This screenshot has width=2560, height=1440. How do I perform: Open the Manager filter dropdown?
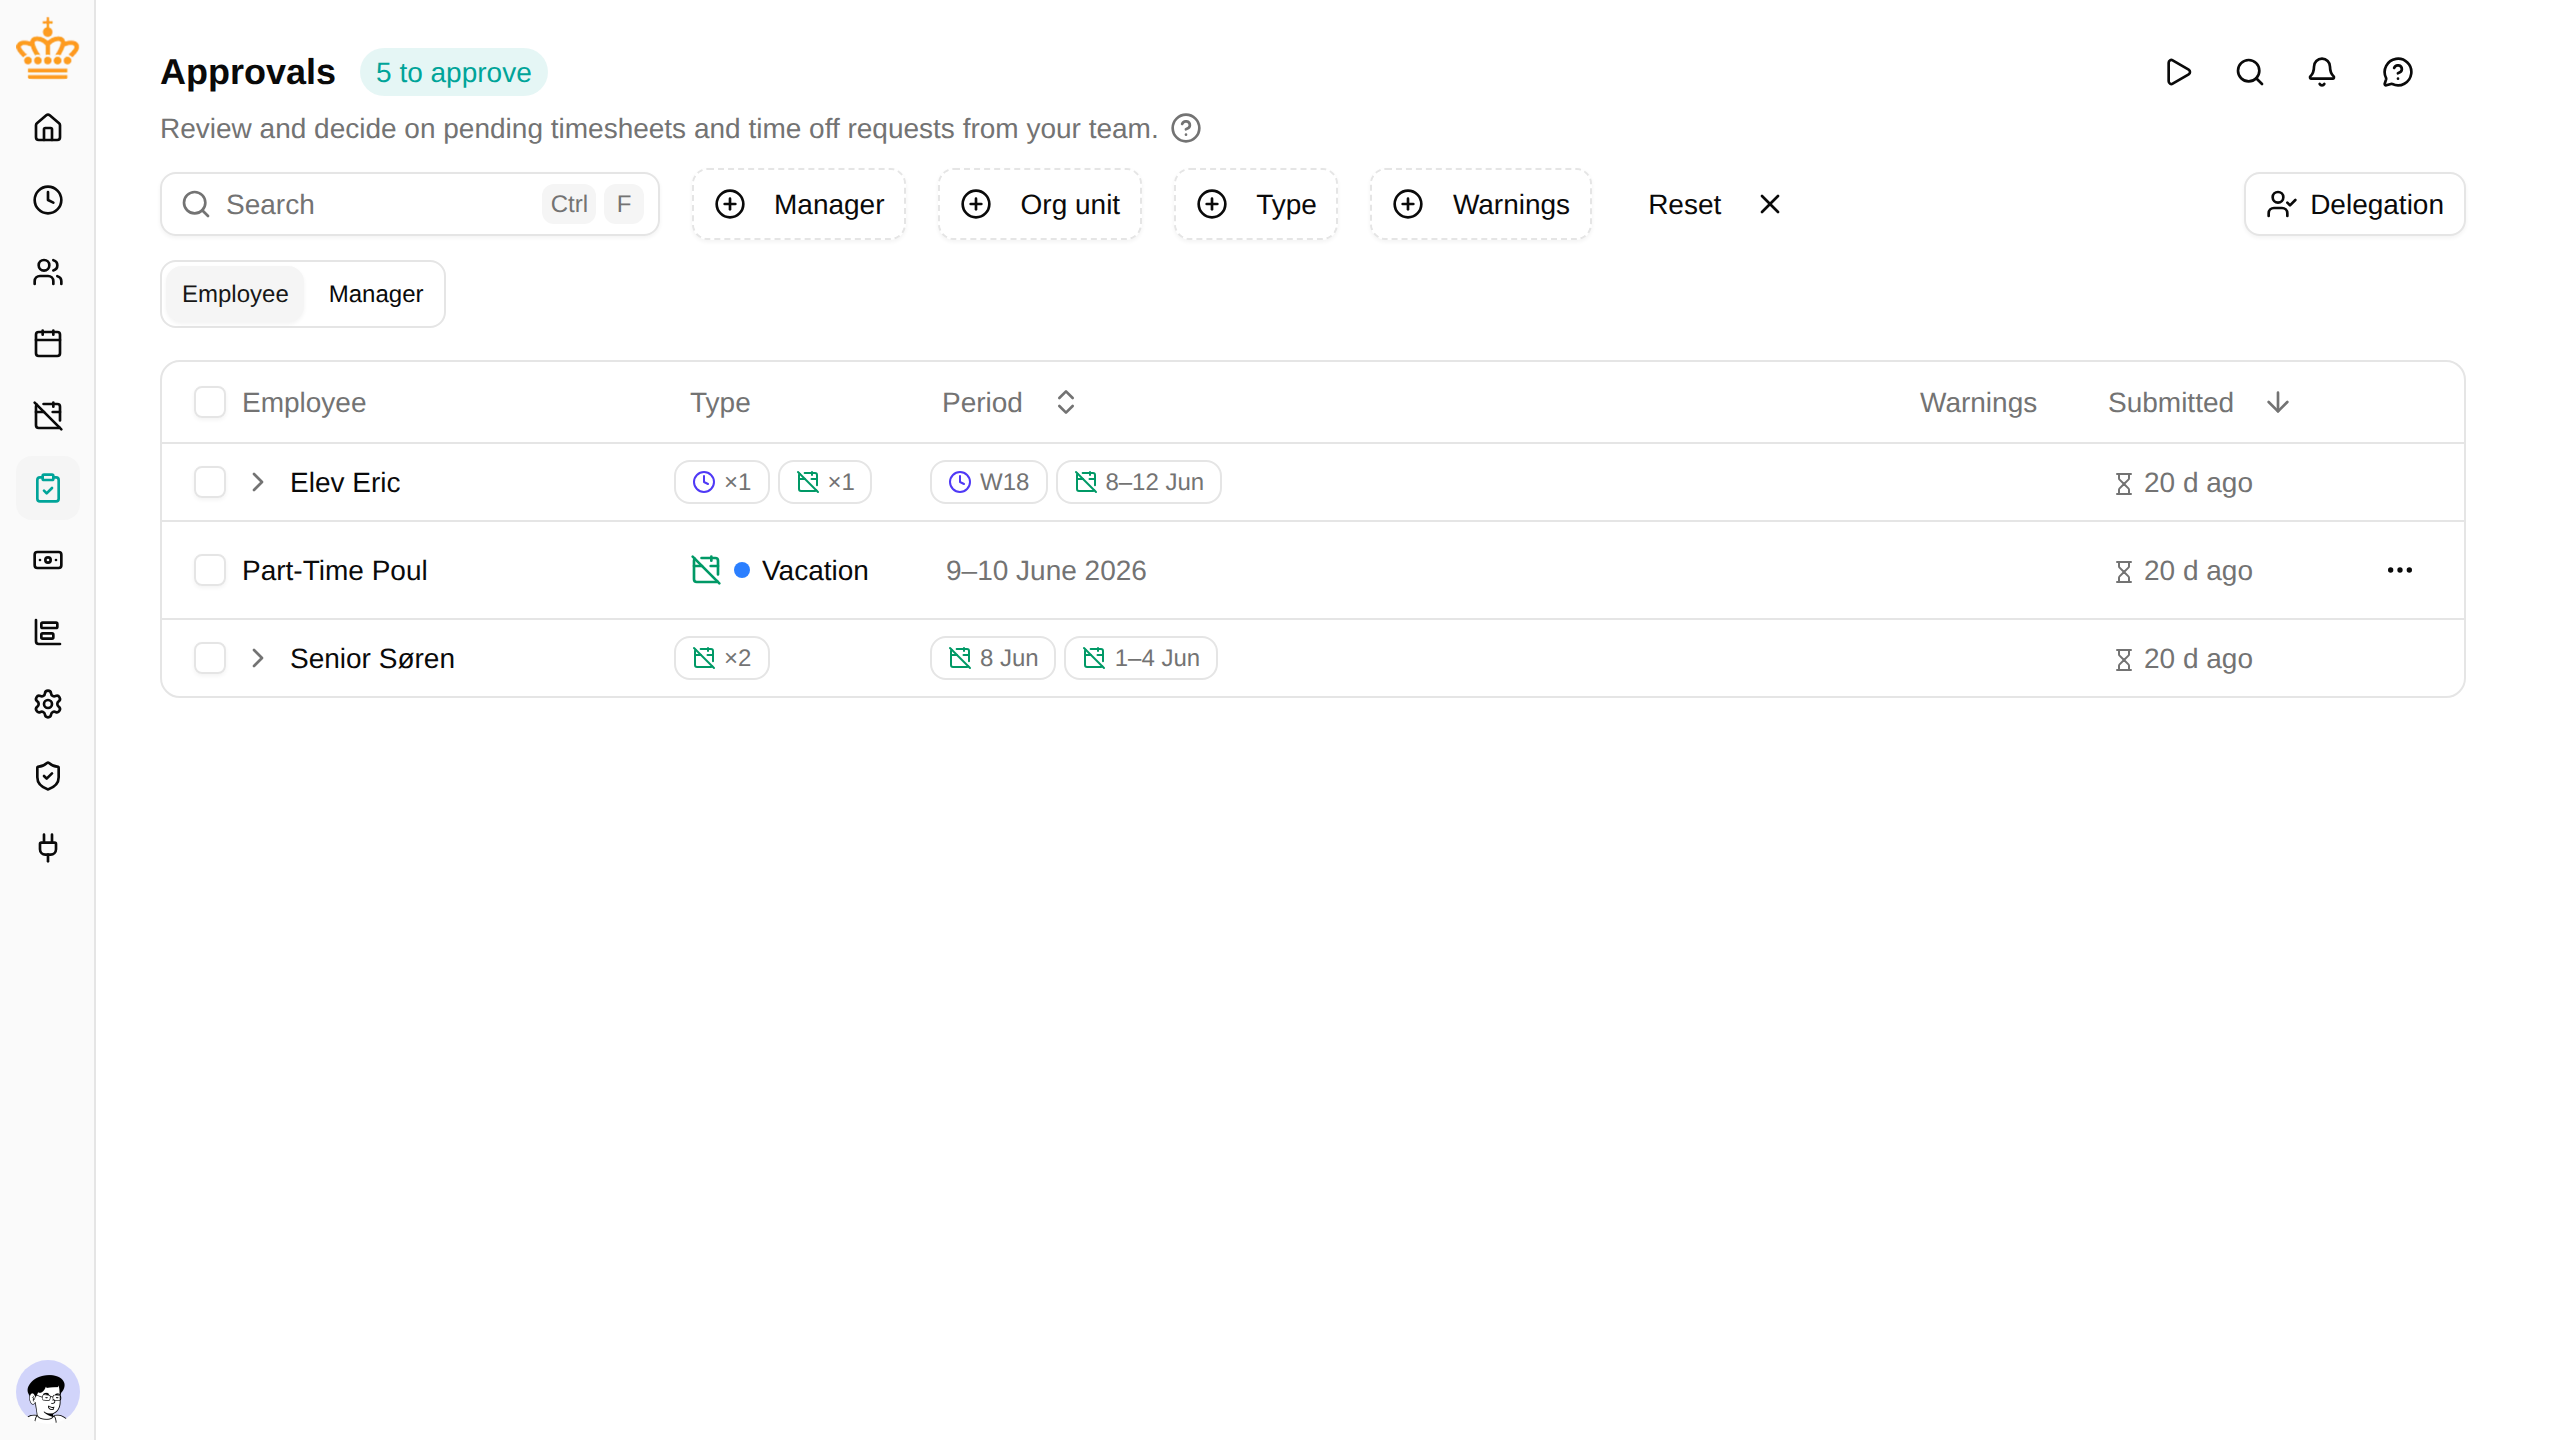point(799,204)
